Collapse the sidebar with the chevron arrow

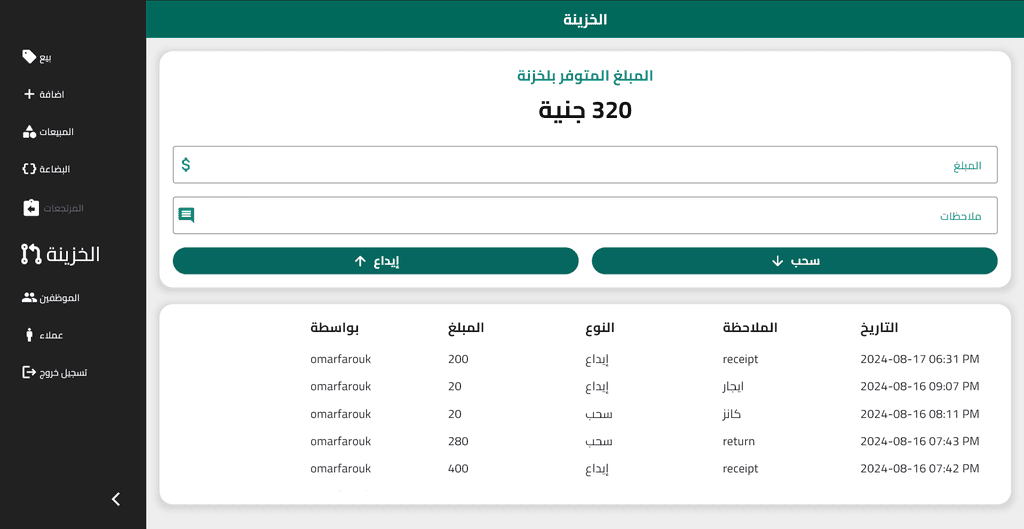coord(116,499)
